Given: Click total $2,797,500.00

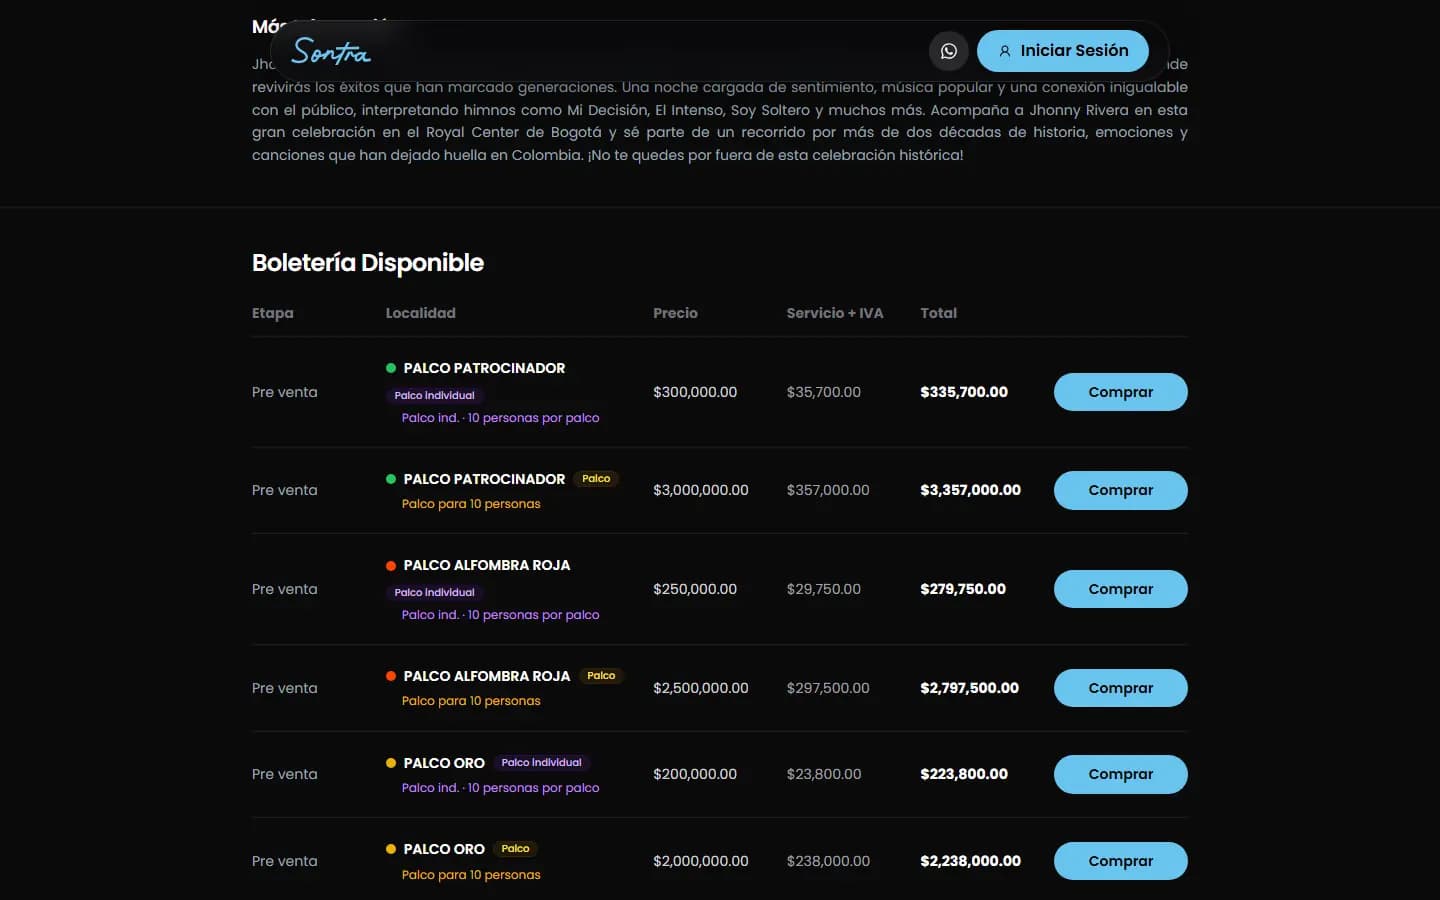Looking at the screenshot, I should (969, 688).
